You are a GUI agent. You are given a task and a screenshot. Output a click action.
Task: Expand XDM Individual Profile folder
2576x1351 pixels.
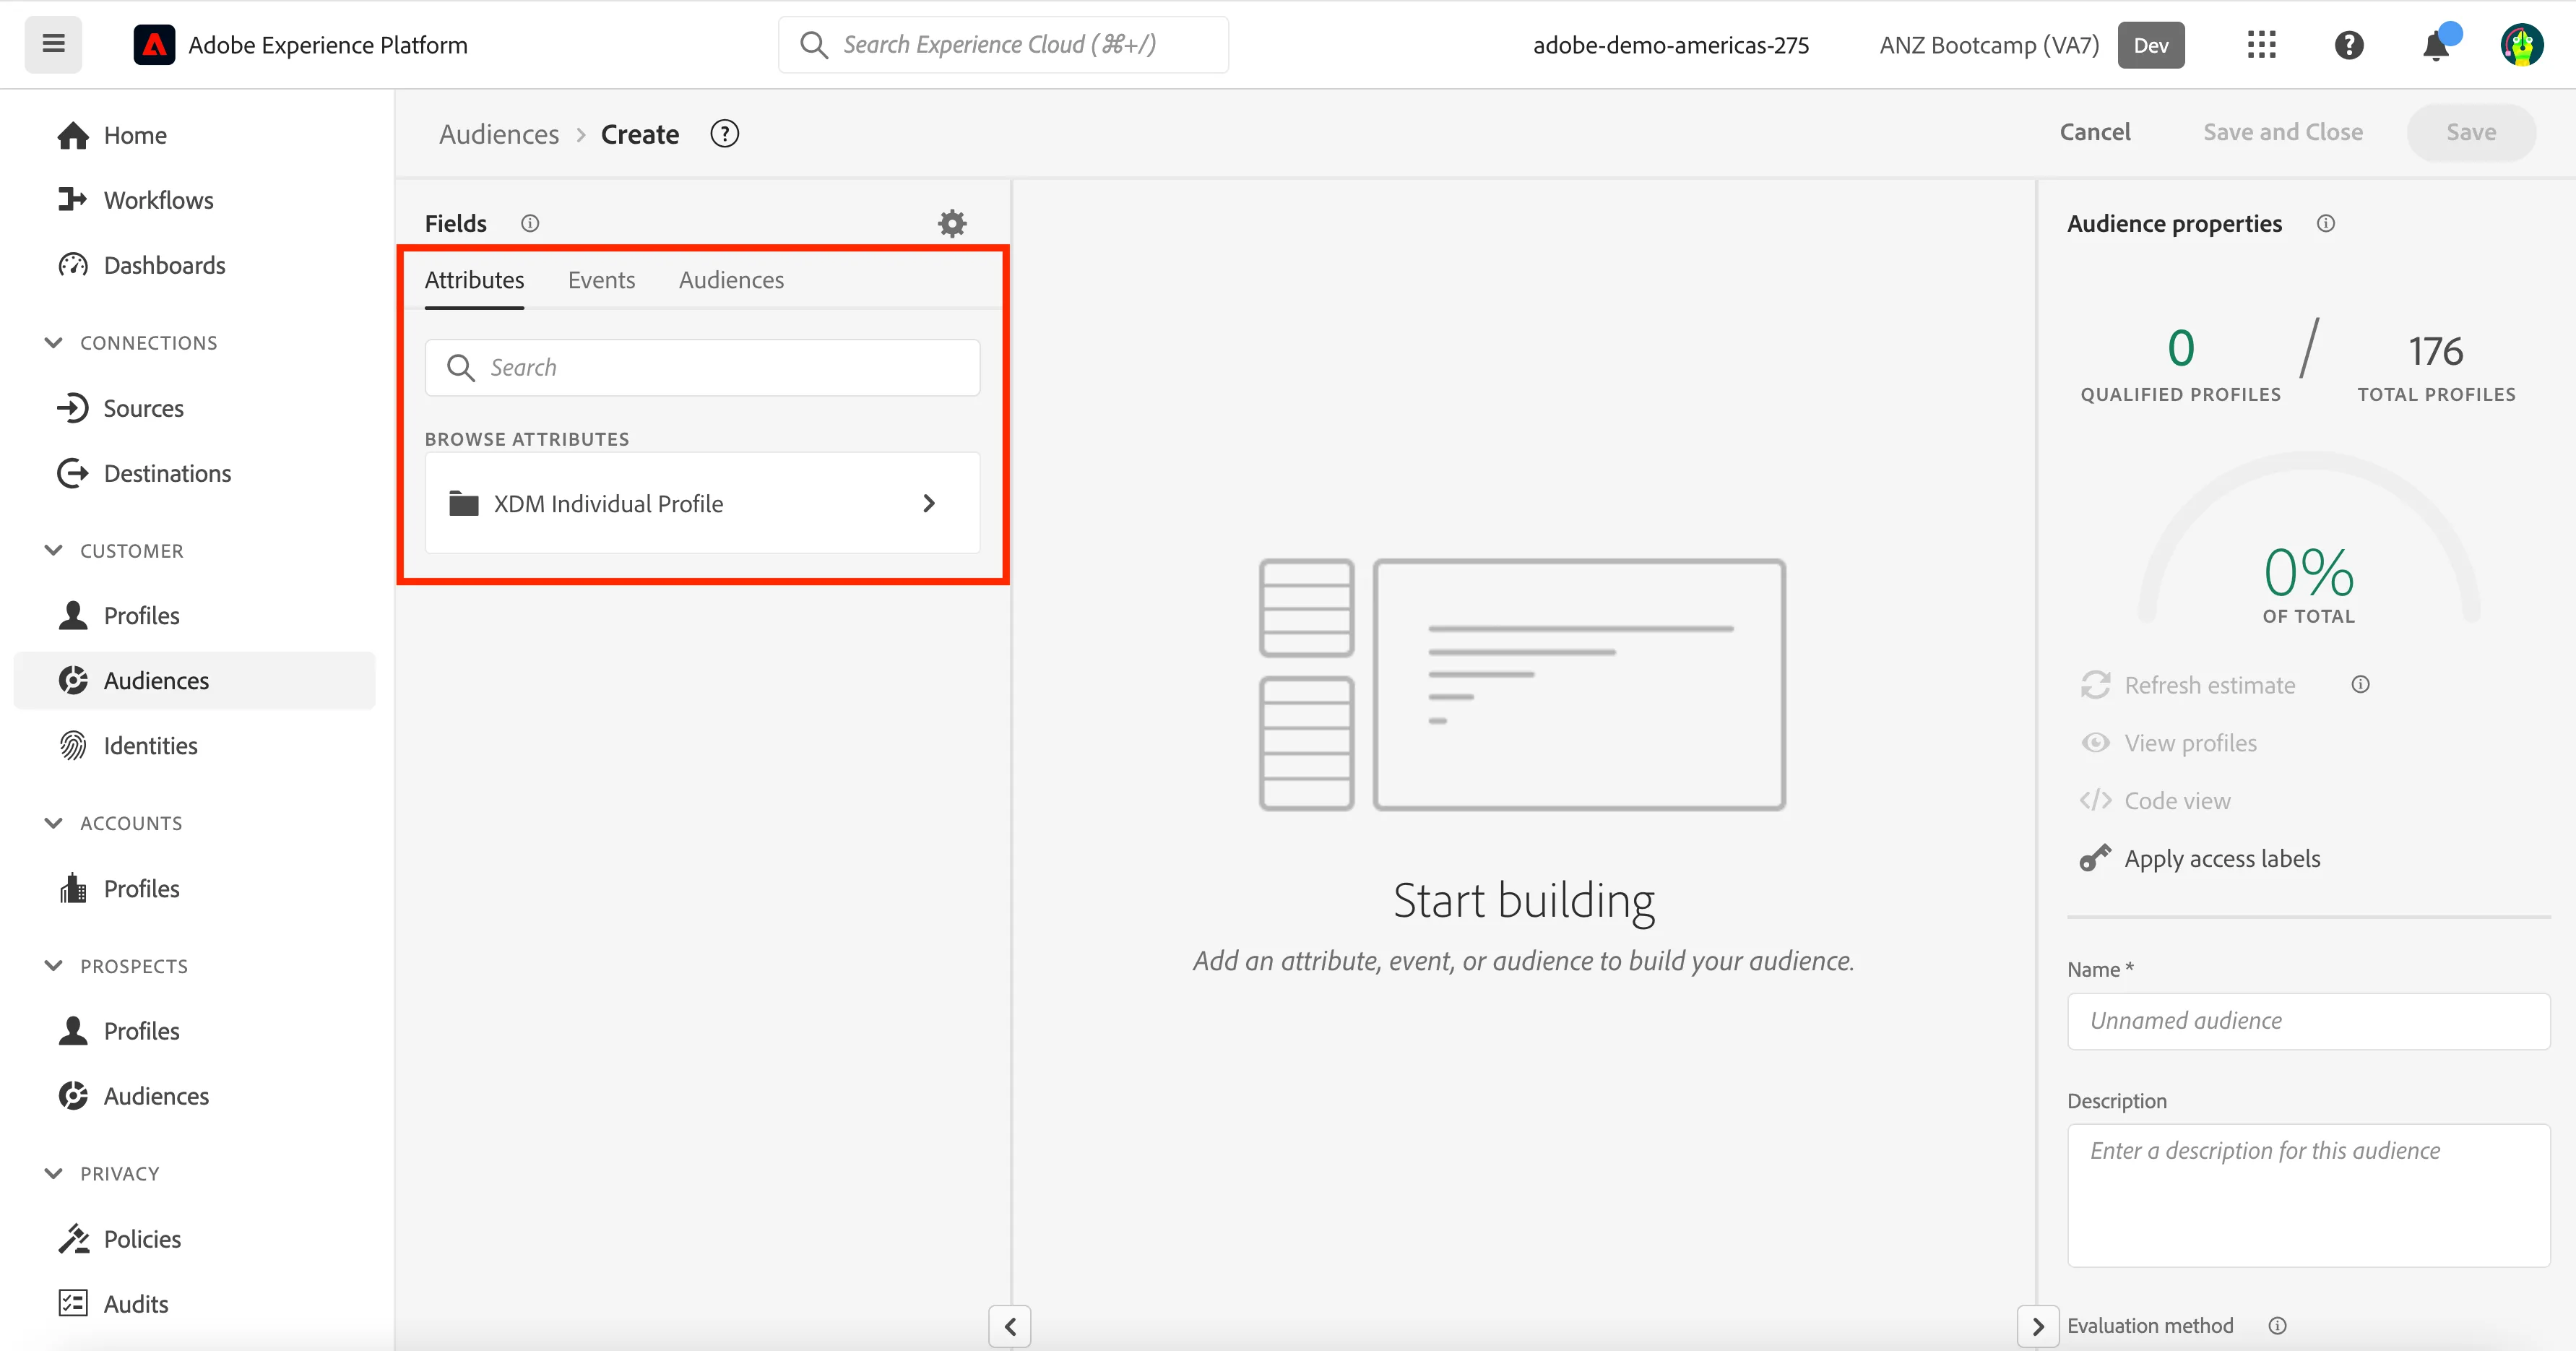(x=702, y=503)
